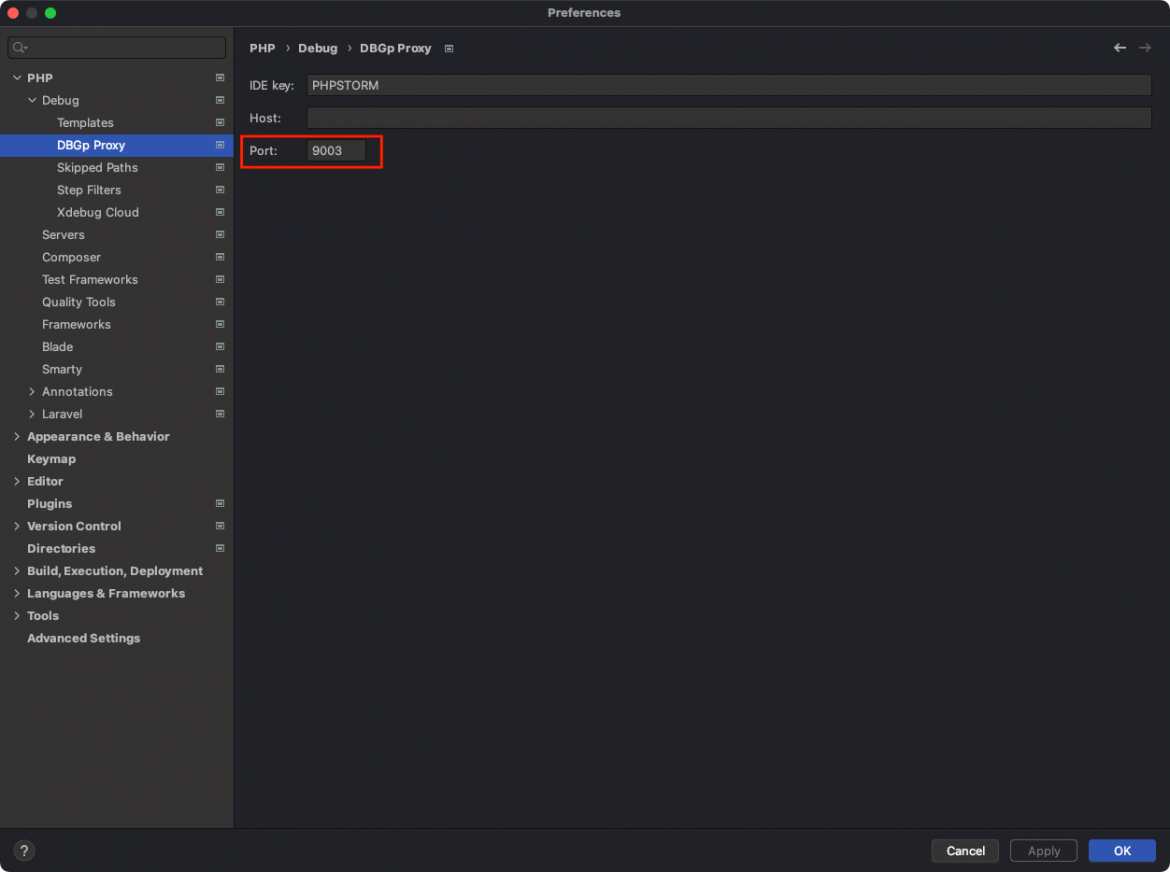The image size is (1170, 872).
Task: Confirm with the OK button
Action: [x=1121, y=850]
